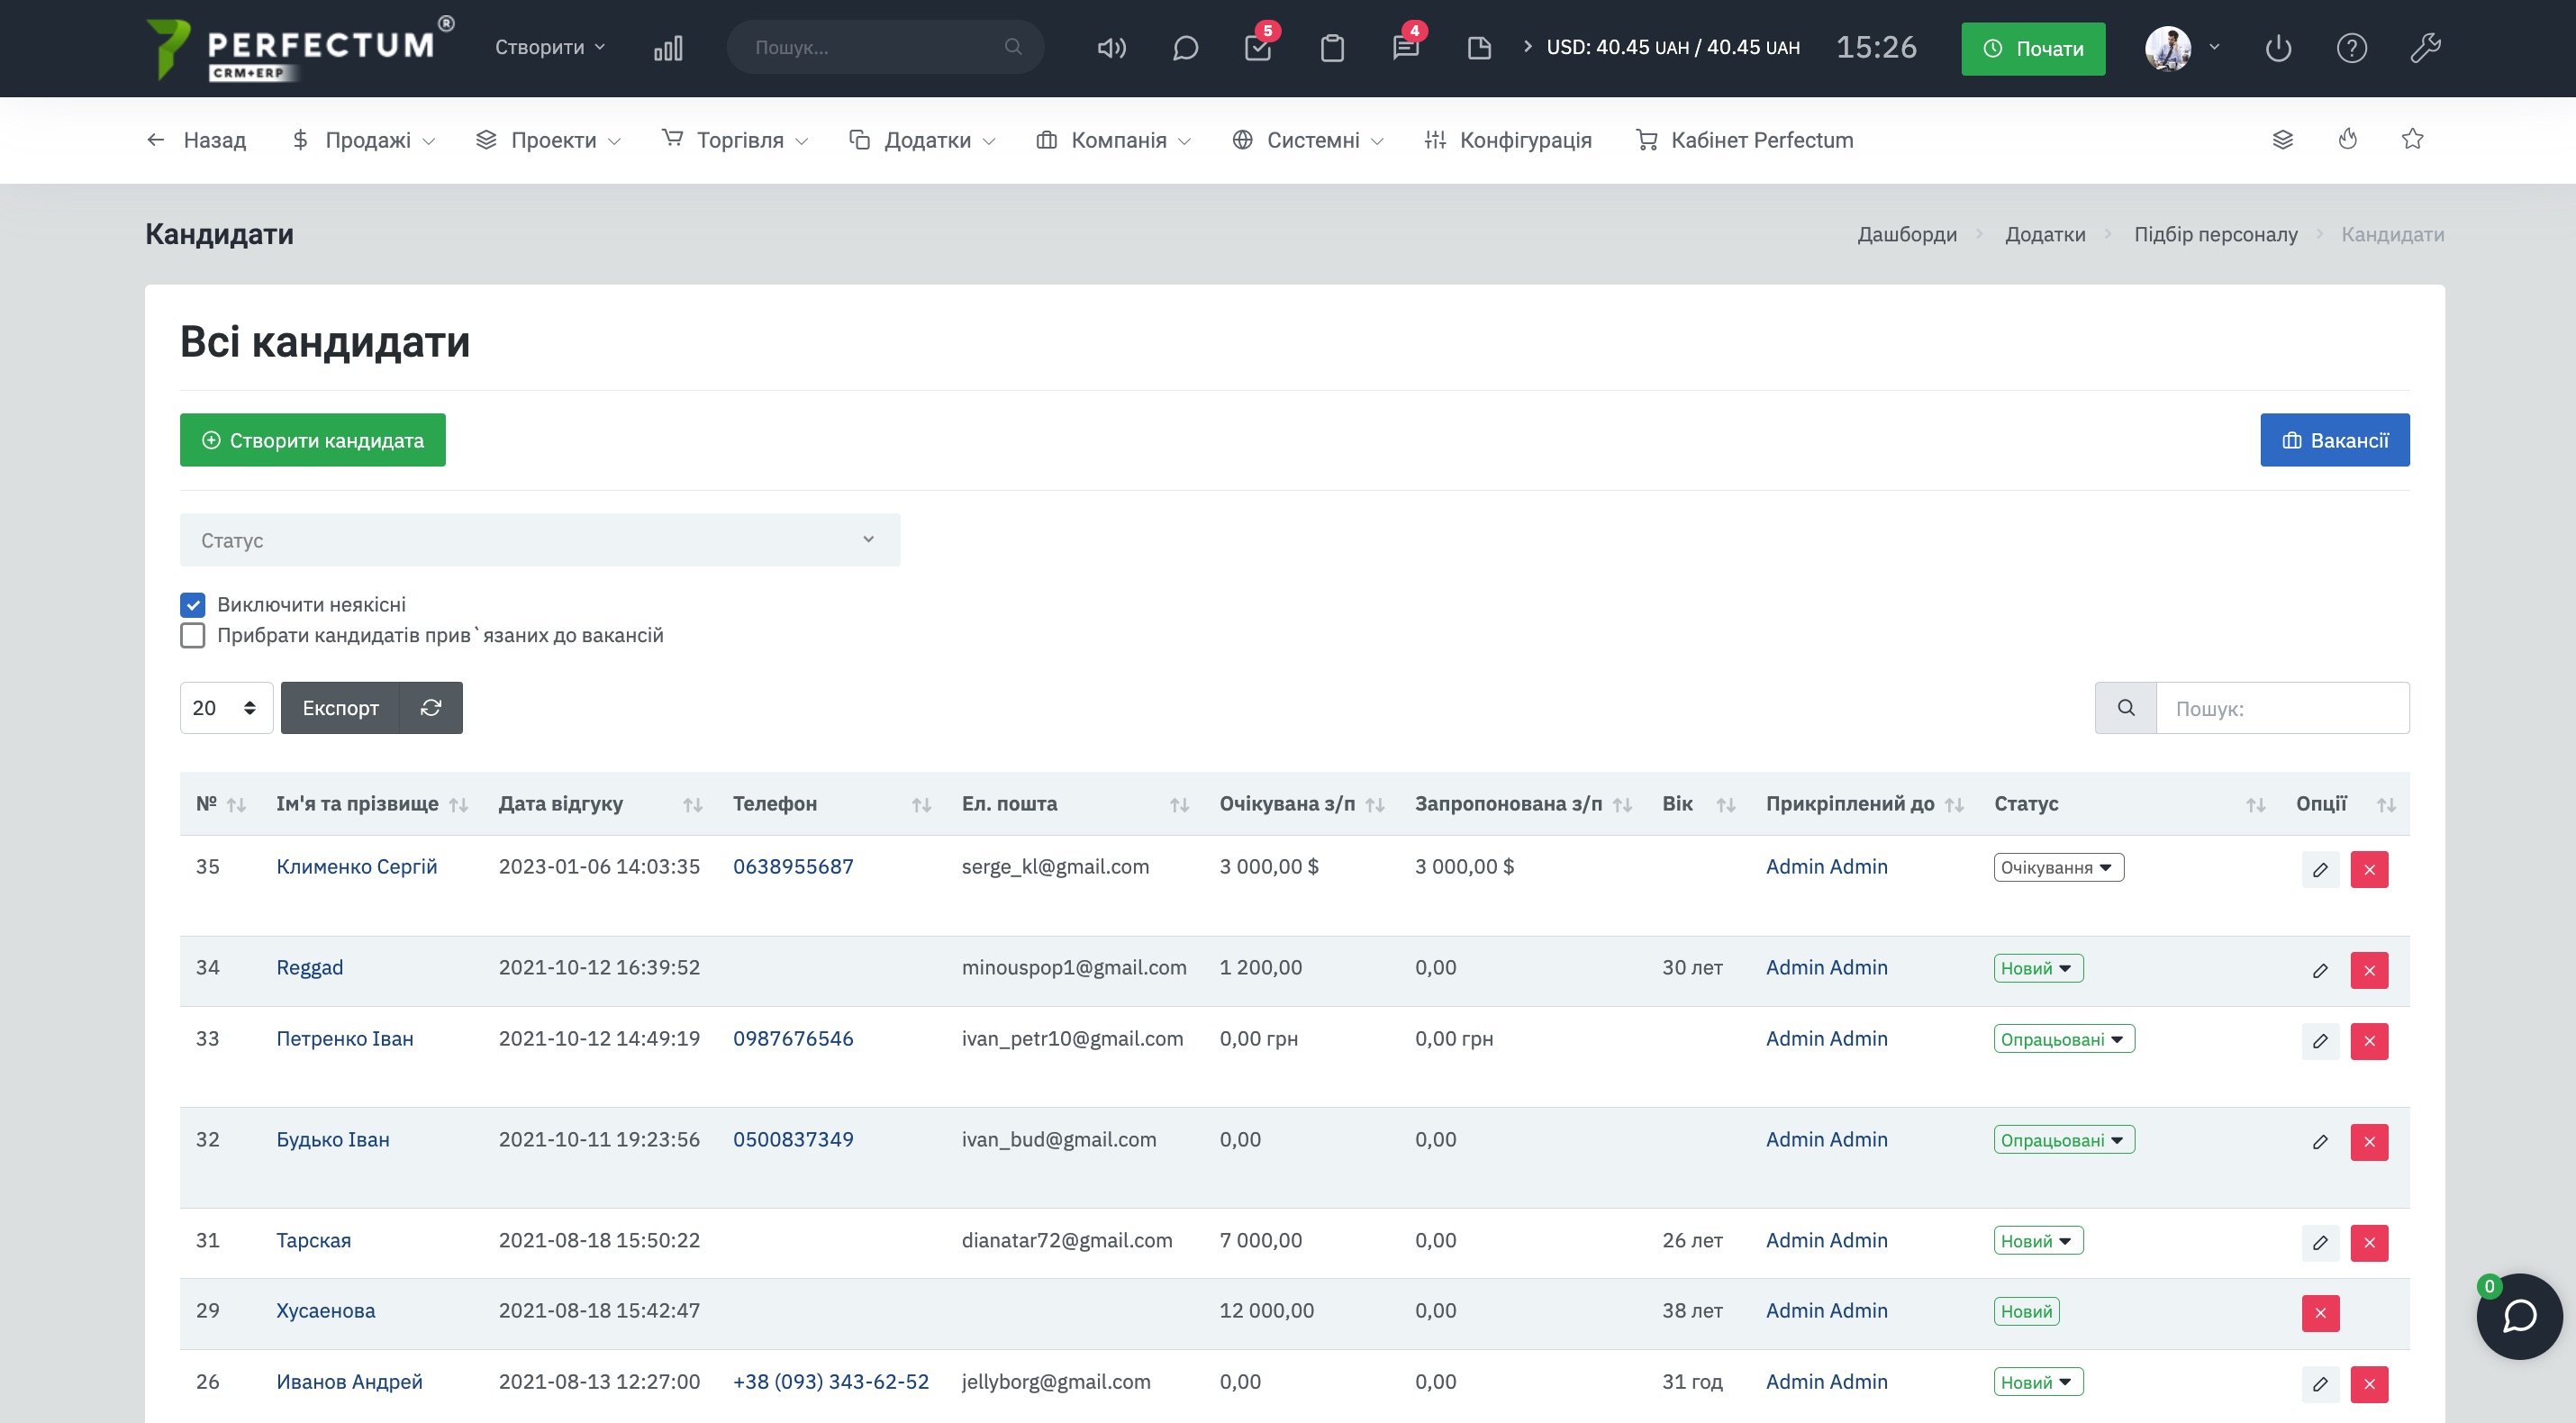This screenshot has height=1423, width=2576.
Task: Sort table by Дата відгуку column
Action: click(600, 804)
